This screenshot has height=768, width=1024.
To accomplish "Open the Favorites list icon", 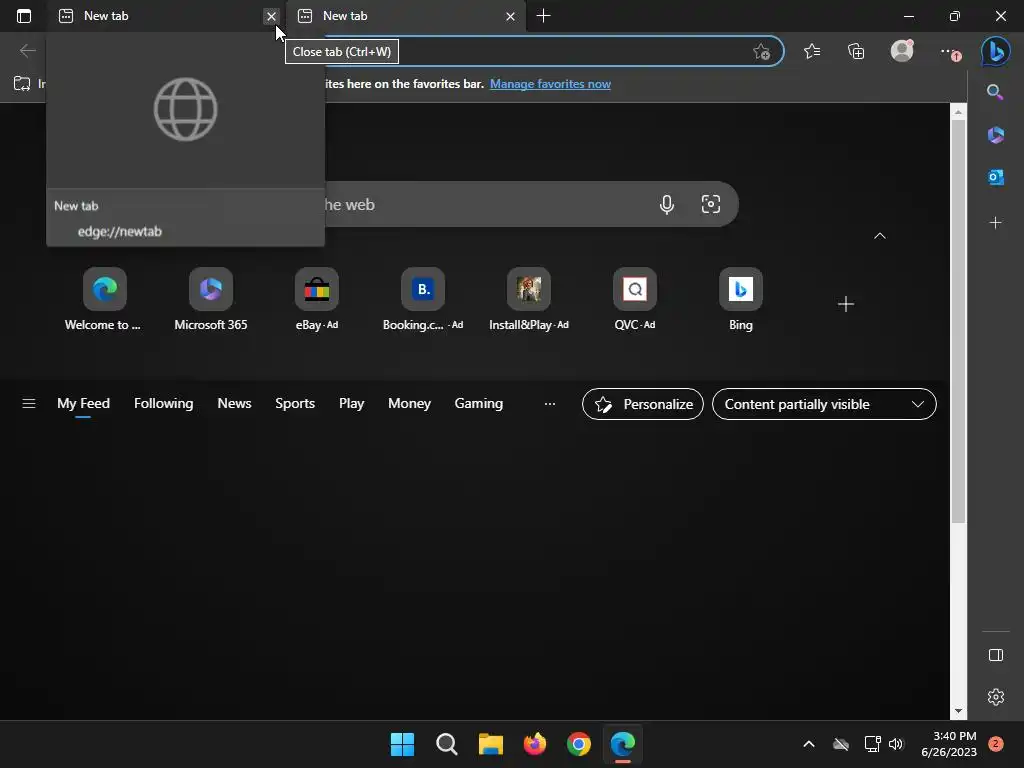I will (812, 51).
